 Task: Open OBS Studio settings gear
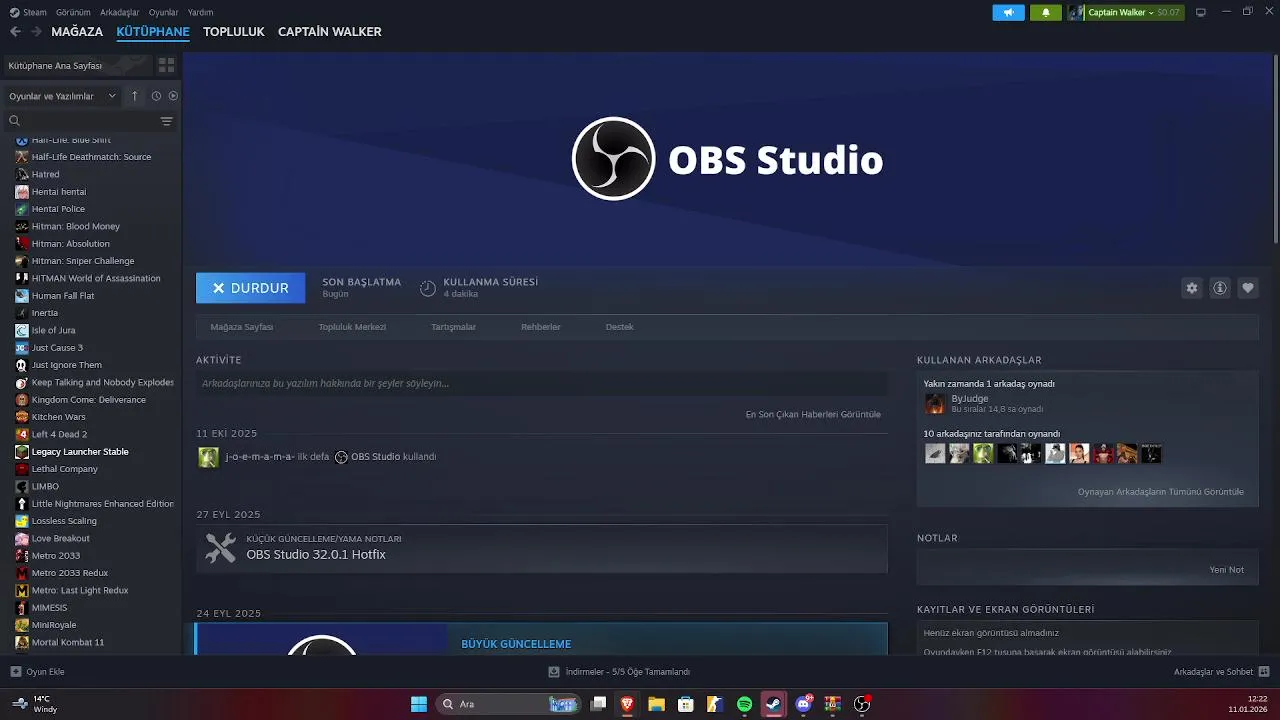click(1192, 288)
